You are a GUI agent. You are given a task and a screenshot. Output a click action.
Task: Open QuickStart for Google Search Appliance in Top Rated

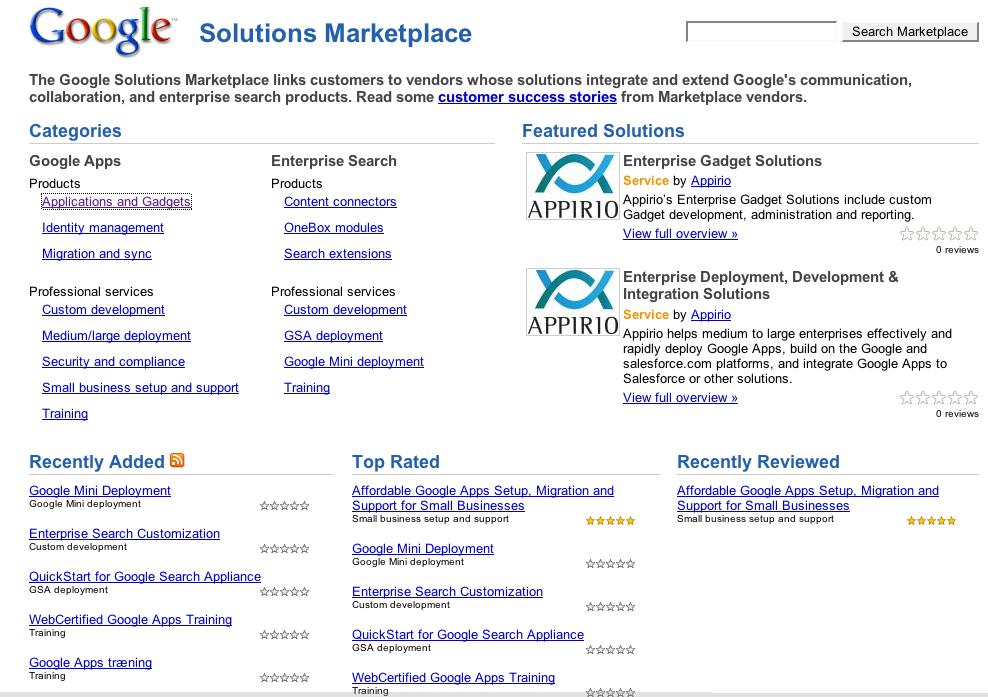tap(468, 634)
